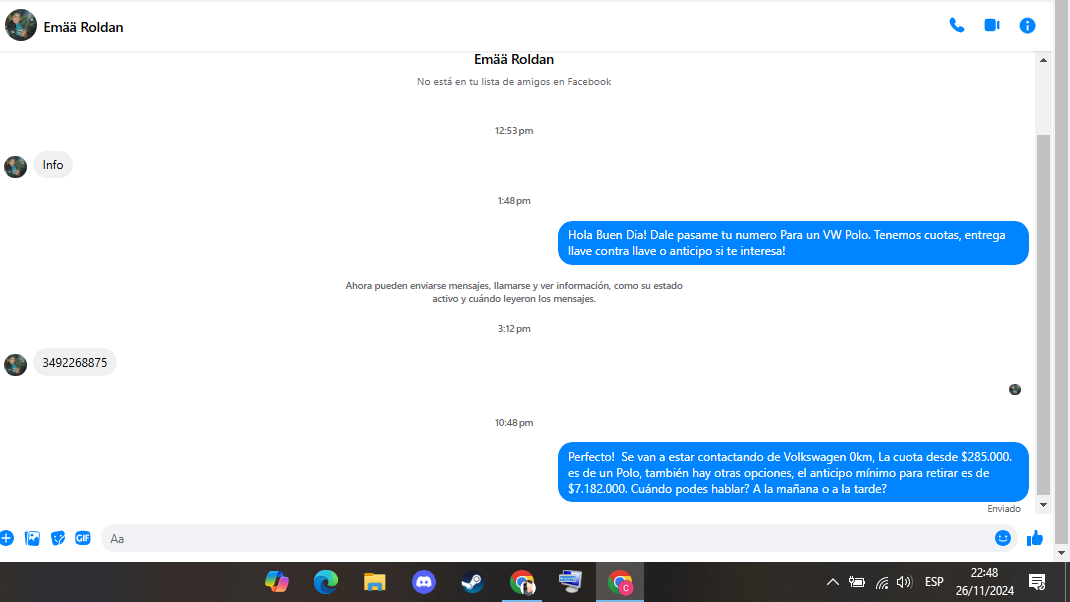This screenshot has height=602, width=1070.
Task: Attach a photo or file
Action: 32,538
